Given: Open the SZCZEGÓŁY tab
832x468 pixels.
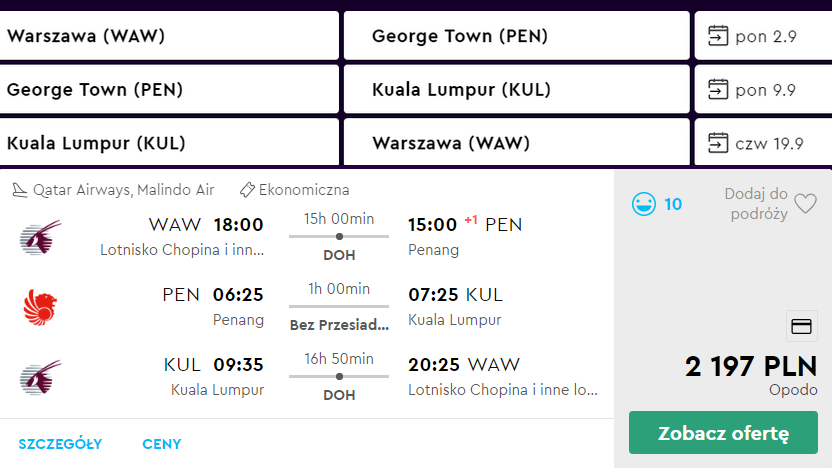Looking at the screenshot, I should [60, 444].
